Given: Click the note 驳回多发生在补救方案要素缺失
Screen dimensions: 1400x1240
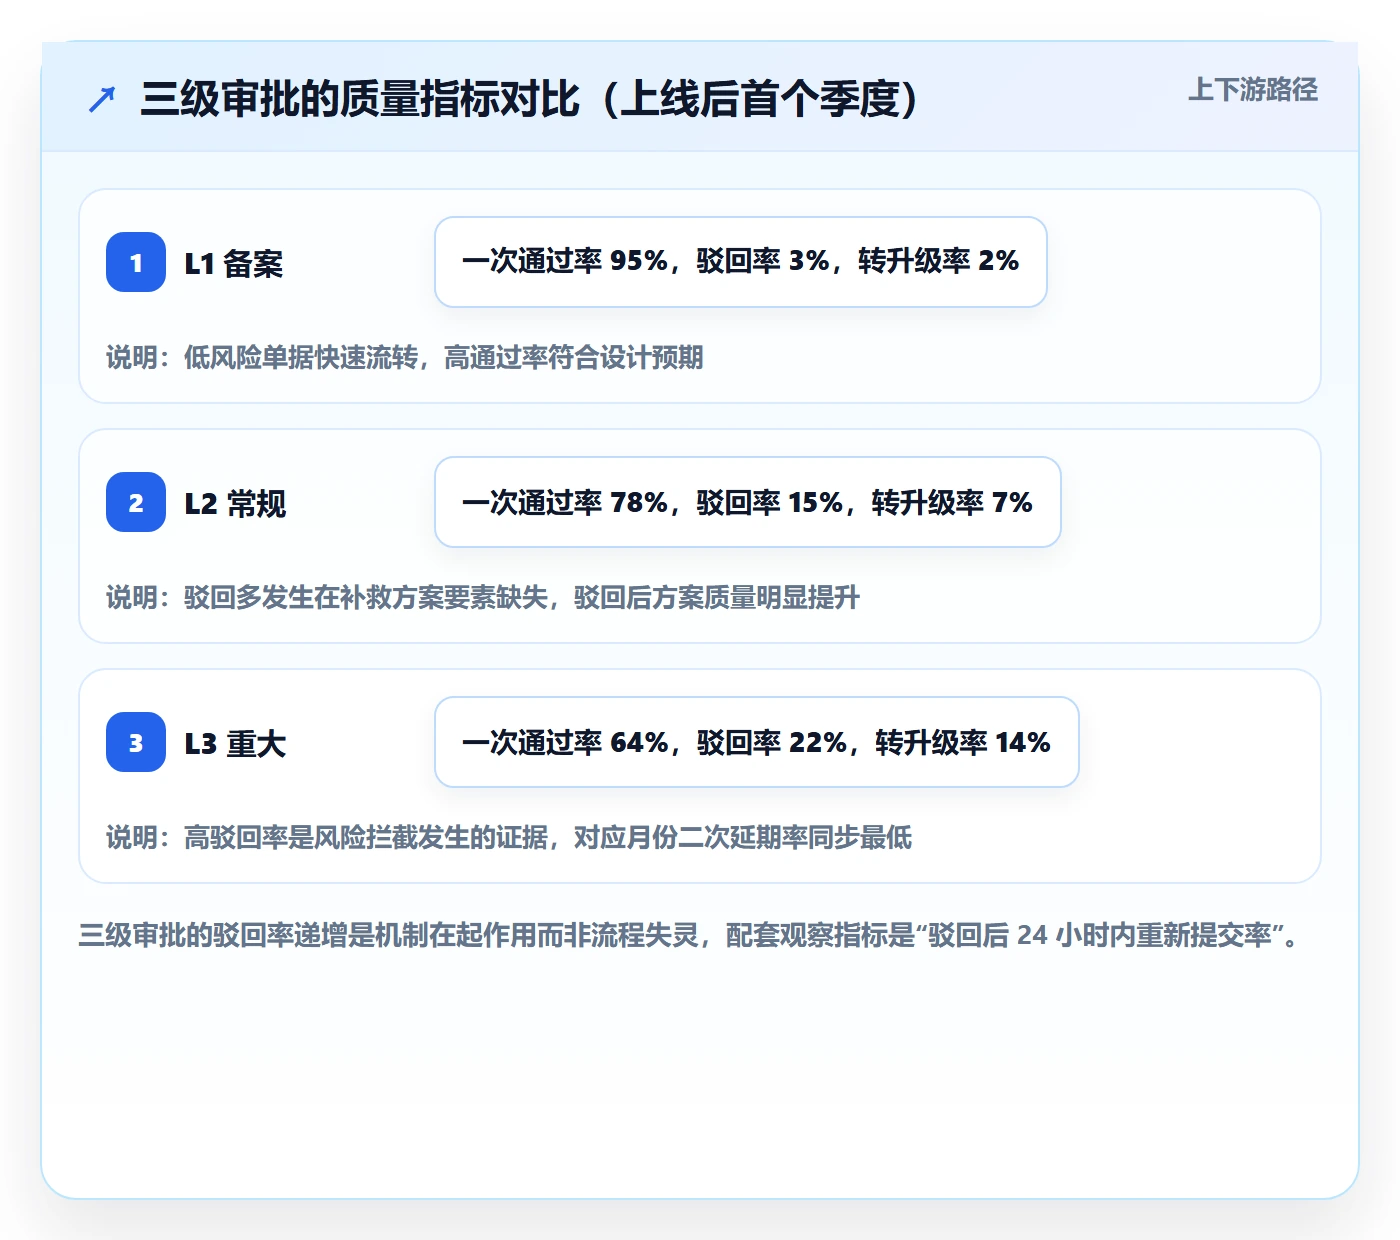Looking at the screenshot, I should click(483, 597).
